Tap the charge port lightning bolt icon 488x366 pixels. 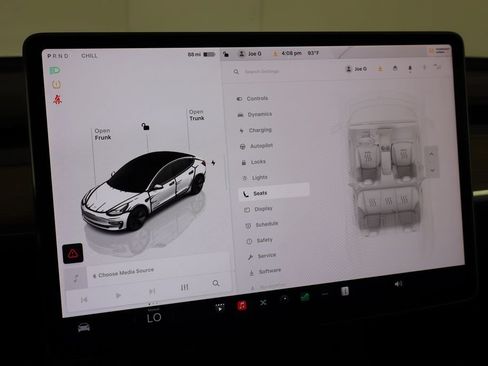(x=213, y=163)
